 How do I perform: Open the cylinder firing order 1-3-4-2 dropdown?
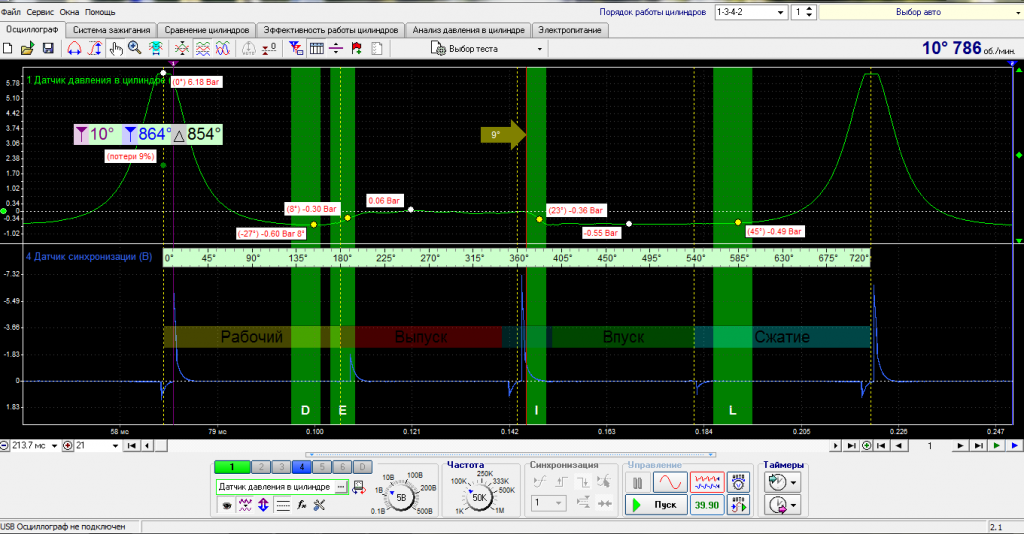(x=780, y=12)
